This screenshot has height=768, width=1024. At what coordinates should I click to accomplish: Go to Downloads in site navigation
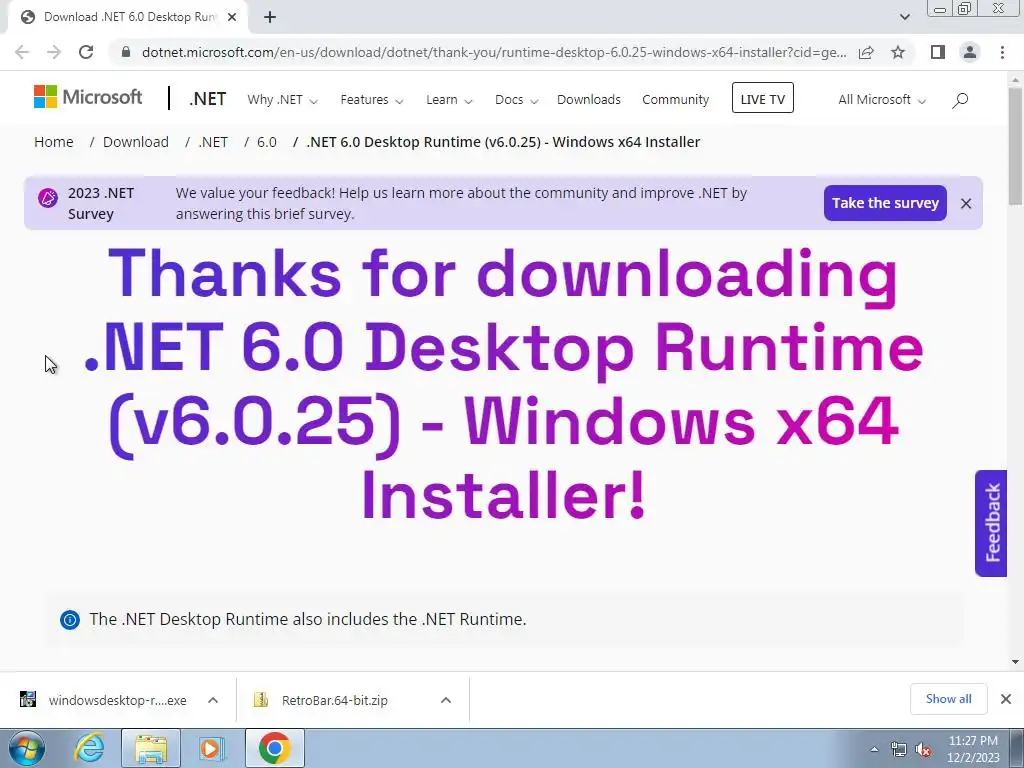point(588,100)
